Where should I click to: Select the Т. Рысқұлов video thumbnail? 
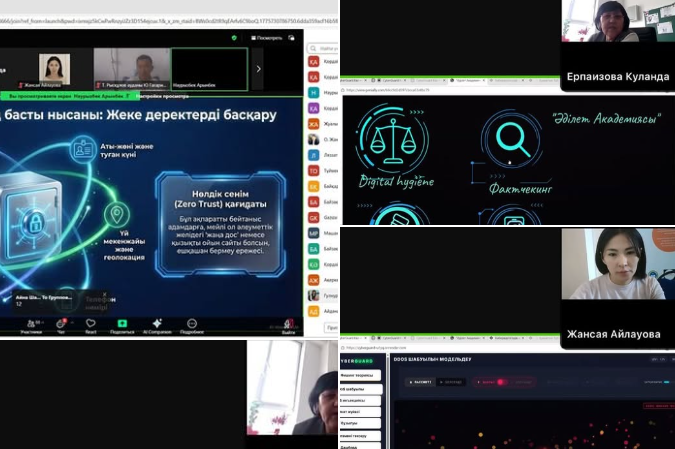coord(132,69)
